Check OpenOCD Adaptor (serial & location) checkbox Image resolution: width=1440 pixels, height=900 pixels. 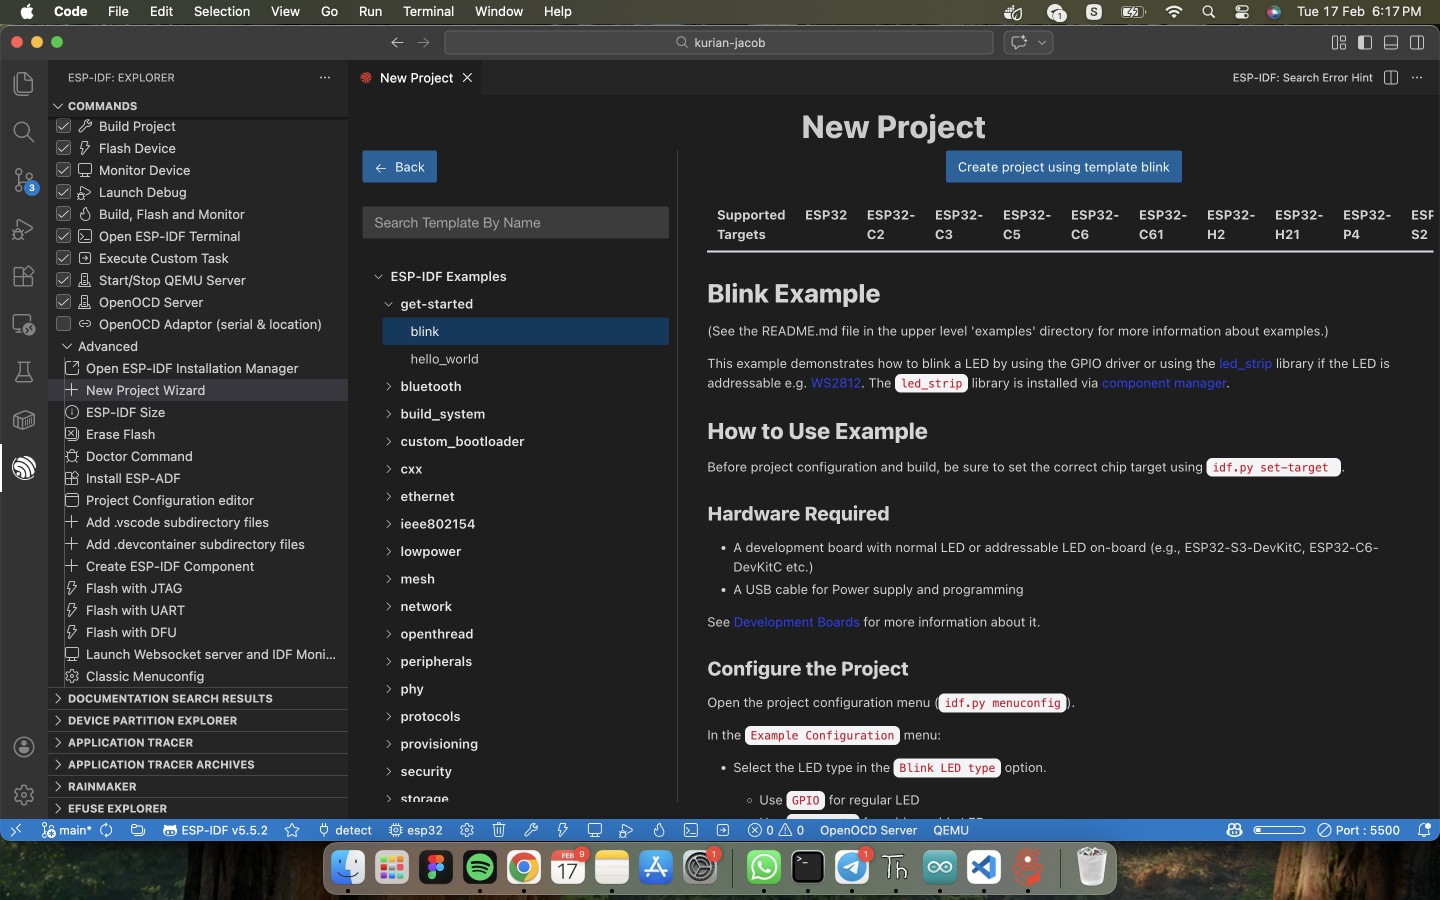pyautogui.click(x=63, y=324)
